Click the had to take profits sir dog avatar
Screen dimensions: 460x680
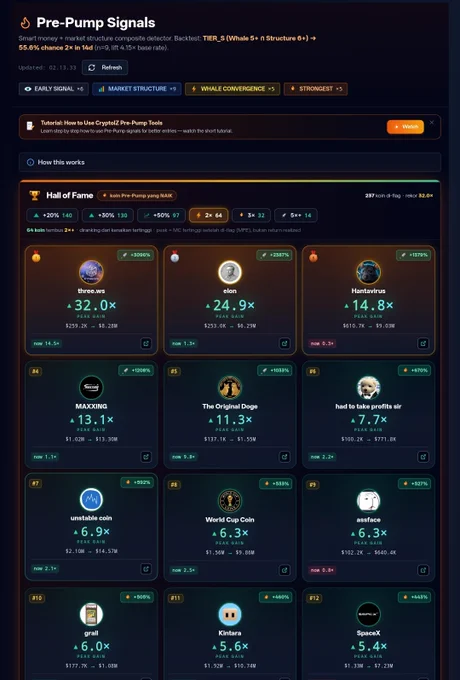pyautogui.click(x=369, y=387)
